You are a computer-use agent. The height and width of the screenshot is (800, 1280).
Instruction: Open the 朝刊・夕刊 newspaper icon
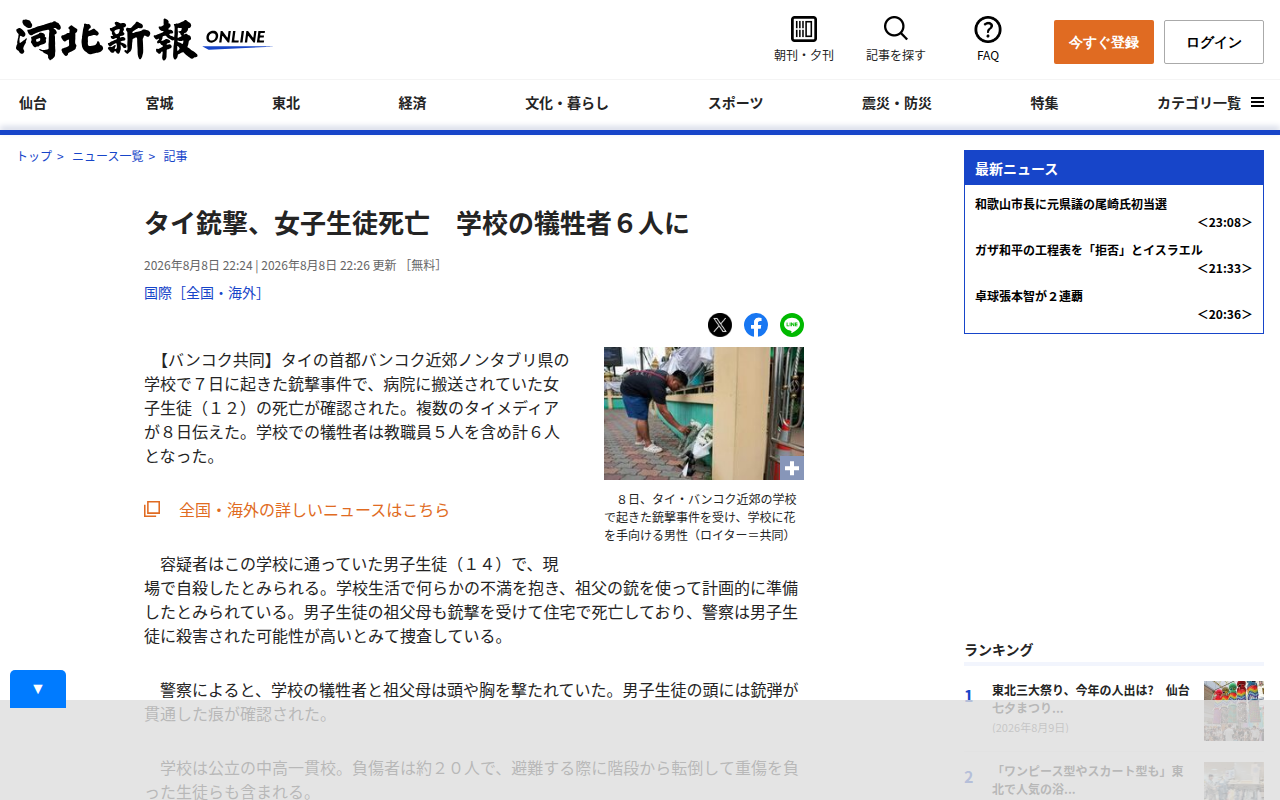[x=803, y=29]
